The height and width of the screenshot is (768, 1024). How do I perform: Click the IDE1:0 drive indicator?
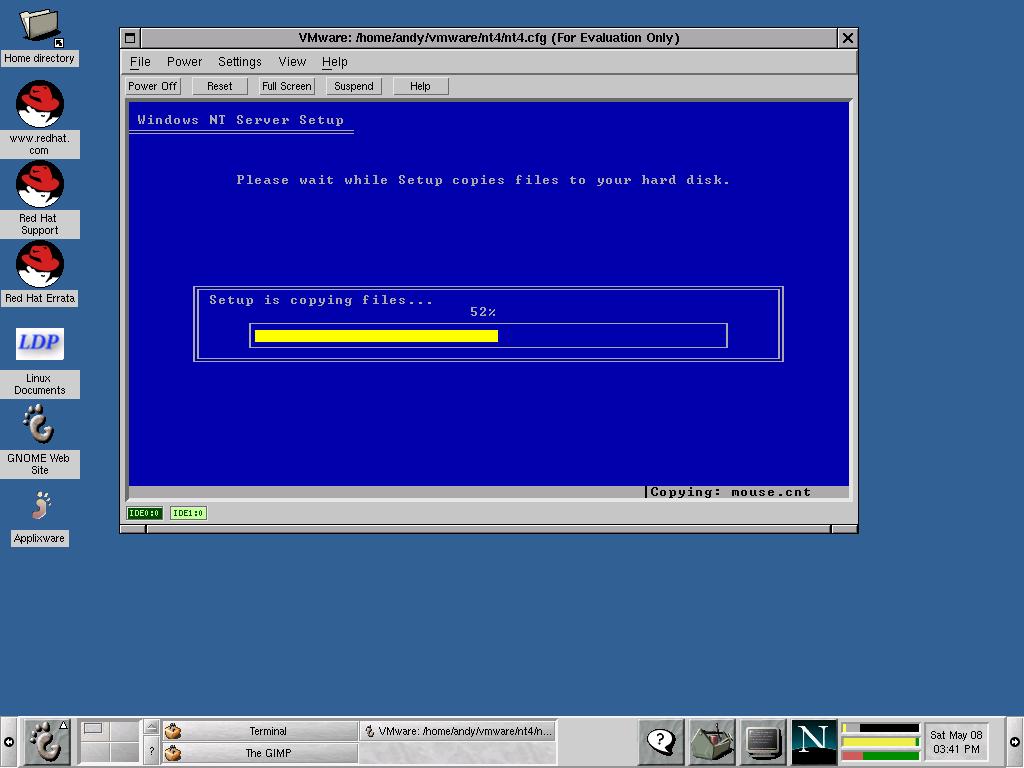[x=187, y=513]
